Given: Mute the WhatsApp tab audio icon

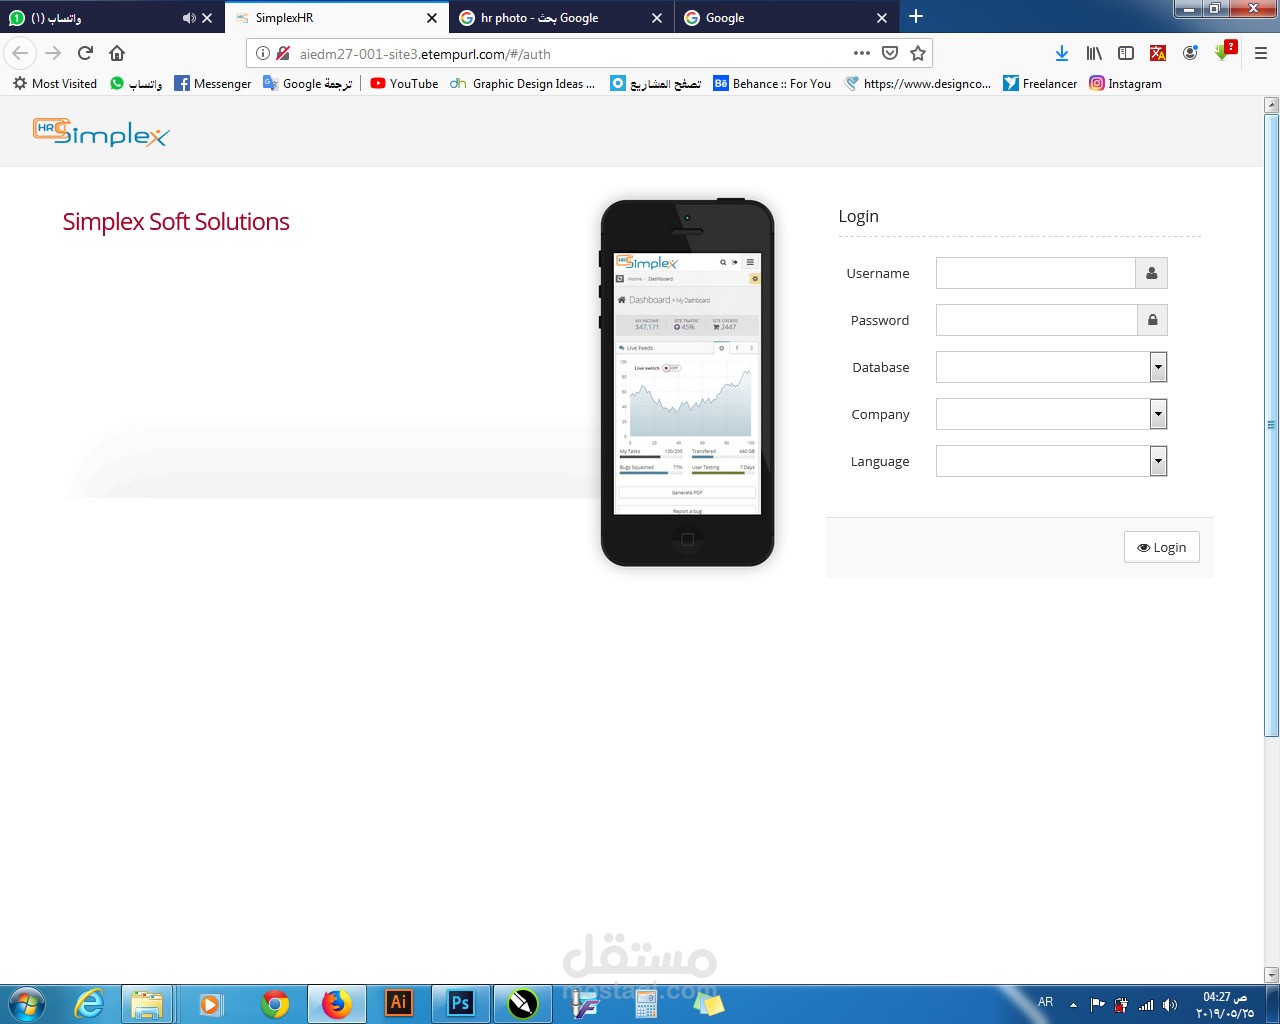Looking at the screenshot, I should pos(189,18).
